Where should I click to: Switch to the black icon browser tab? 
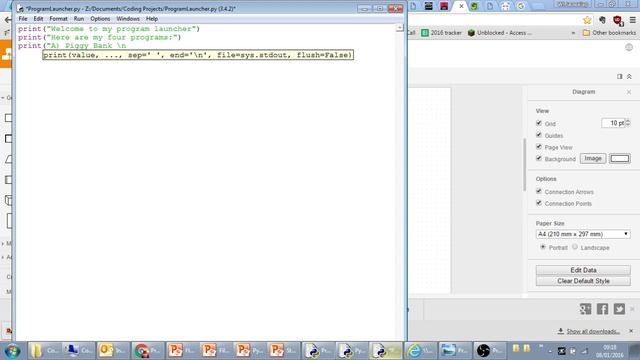tap(428, 6)
